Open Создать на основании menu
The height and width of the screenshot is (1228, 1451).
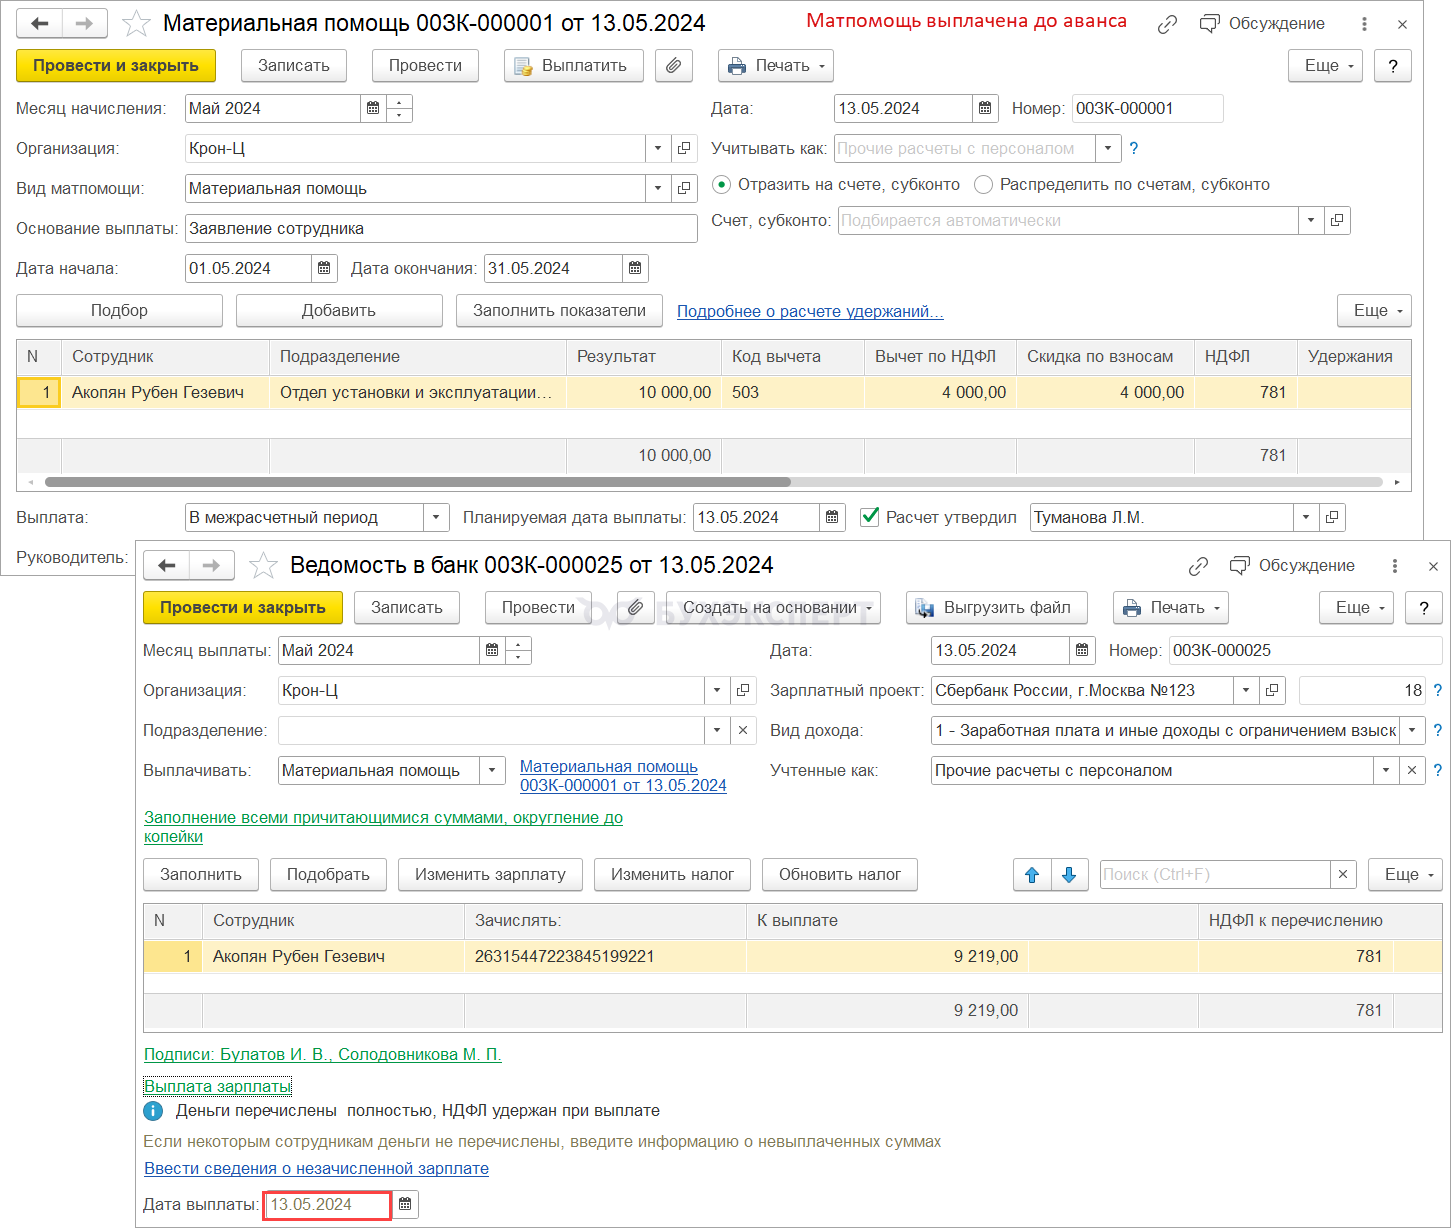point(773,608)
